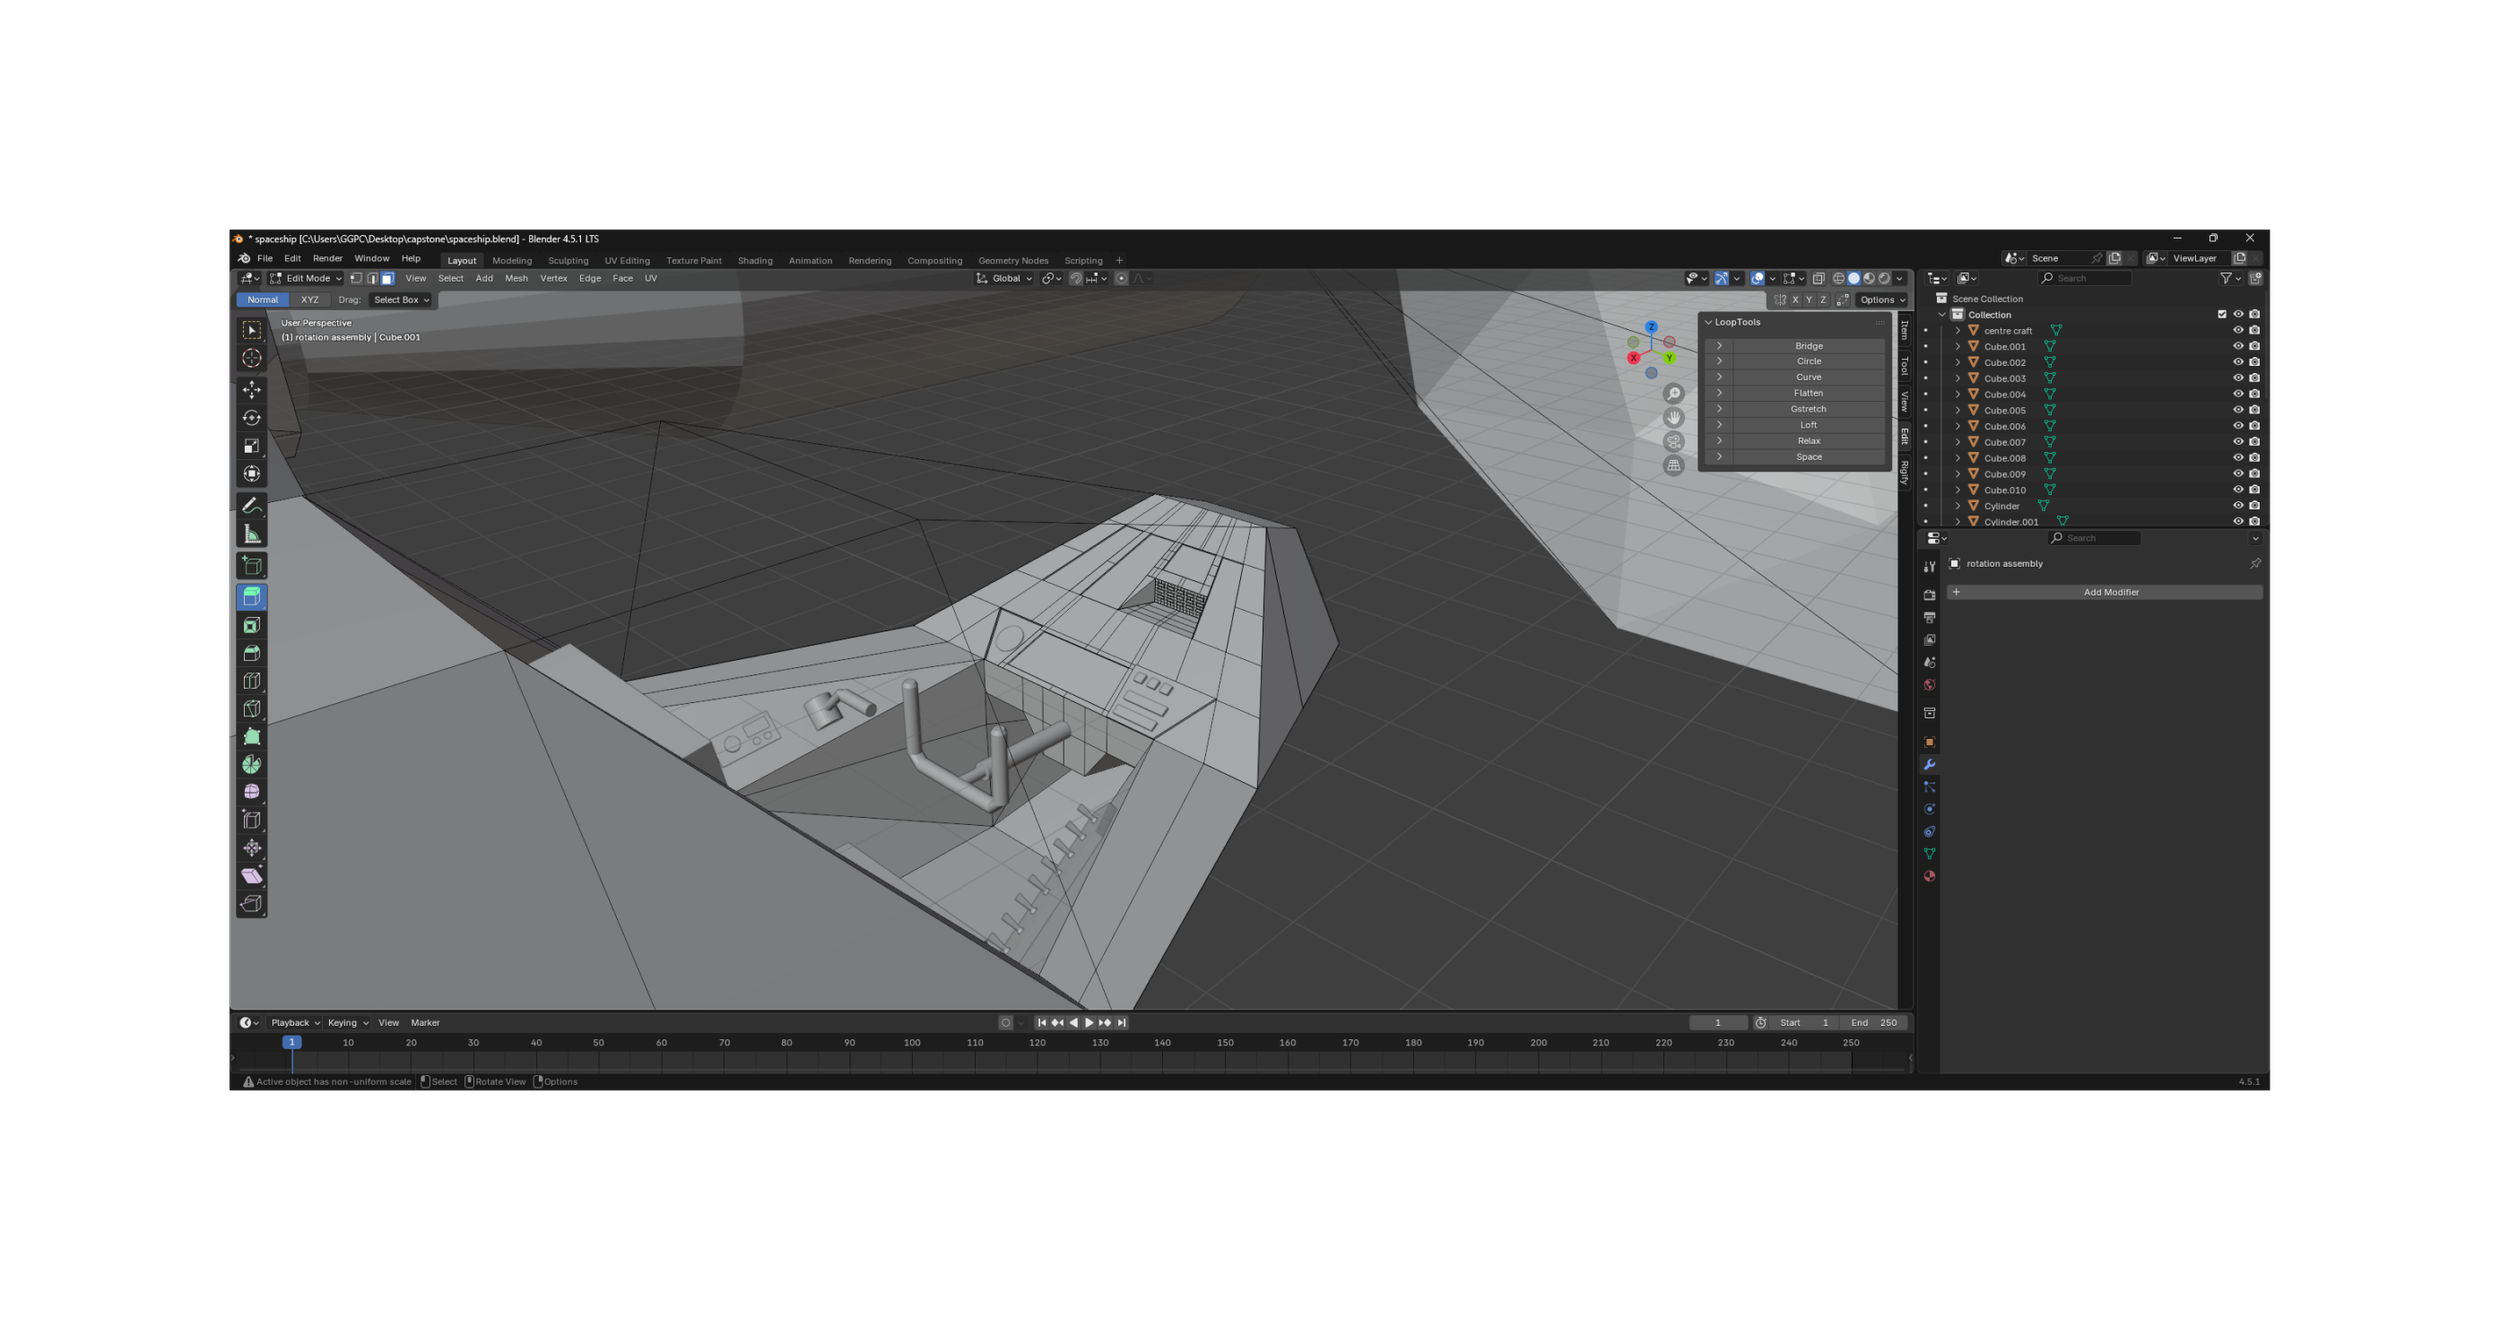Toggle visibility of Cube.005 in the outliner
Screen dimensions: 2500x1320
[x=2238, y=410]
